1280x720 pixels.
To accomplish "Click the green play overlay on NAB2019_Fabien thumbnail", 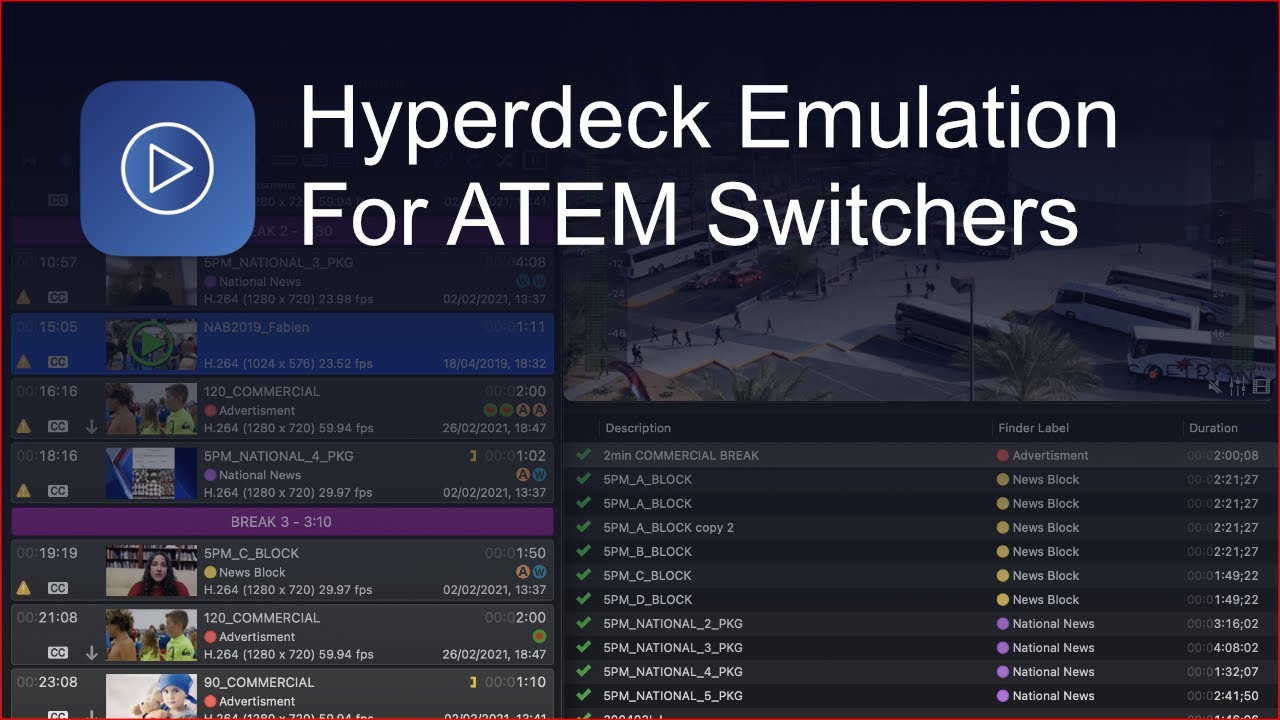I will tap(151, 344).
